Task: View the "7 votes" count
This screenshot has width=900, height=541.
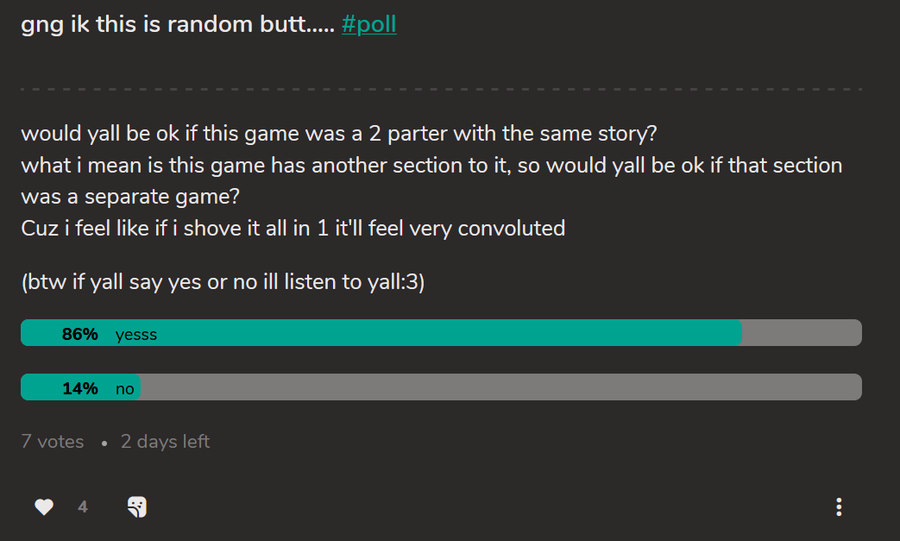Action: tap(52, 441)
